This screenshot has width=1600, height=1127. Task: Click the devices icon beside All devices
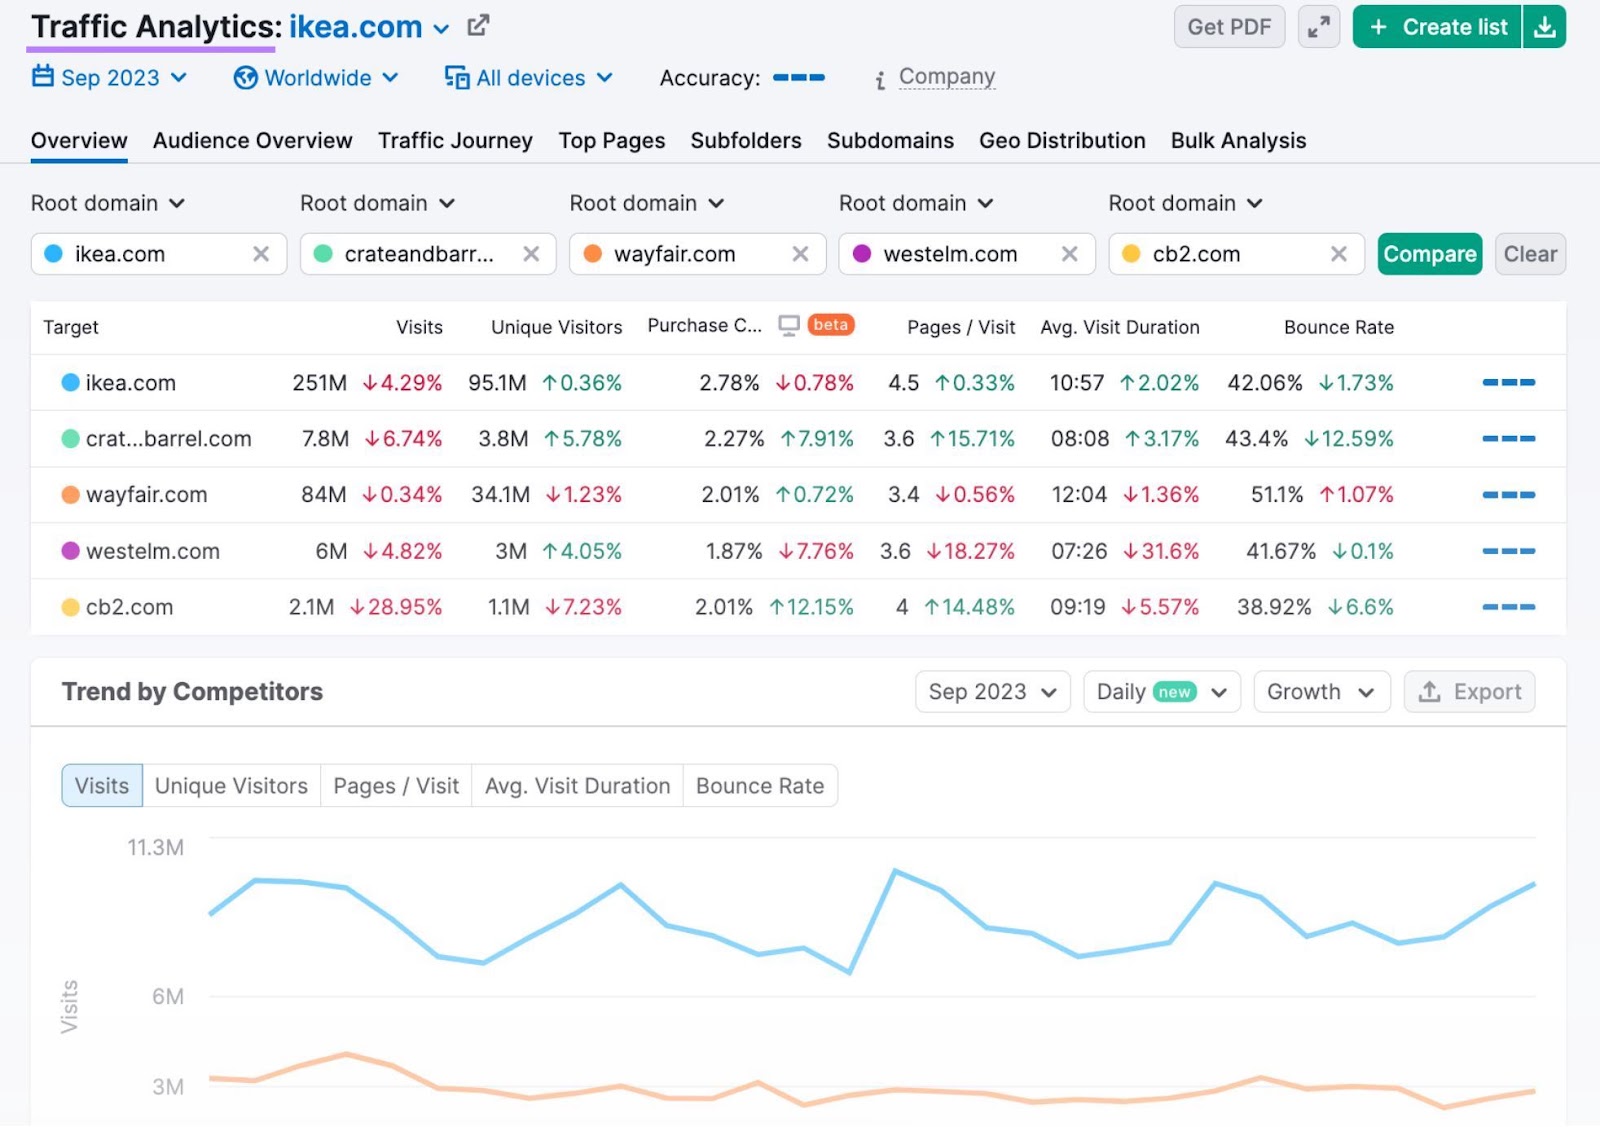(455, 77)
